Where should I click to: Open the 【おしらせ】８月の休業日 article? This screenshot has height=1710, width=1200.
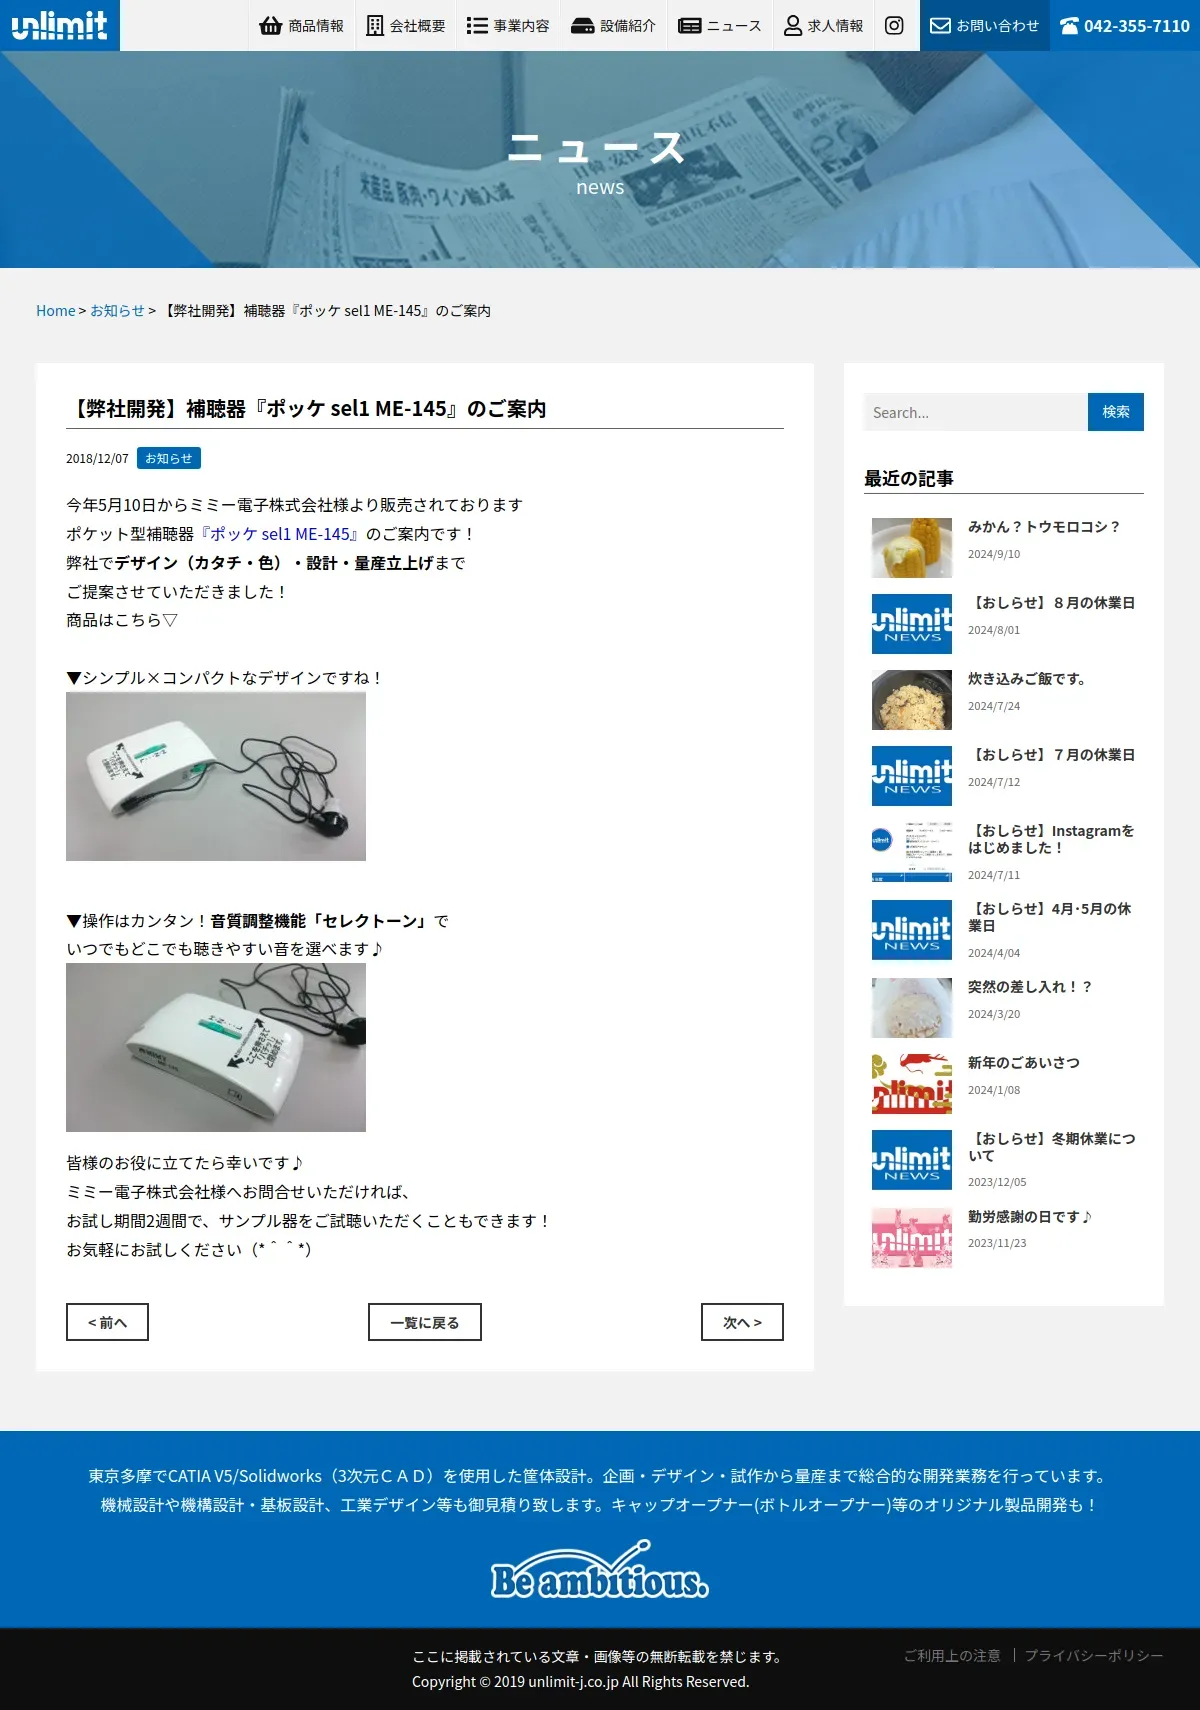pyautogui.click(x=1052, y=603)
